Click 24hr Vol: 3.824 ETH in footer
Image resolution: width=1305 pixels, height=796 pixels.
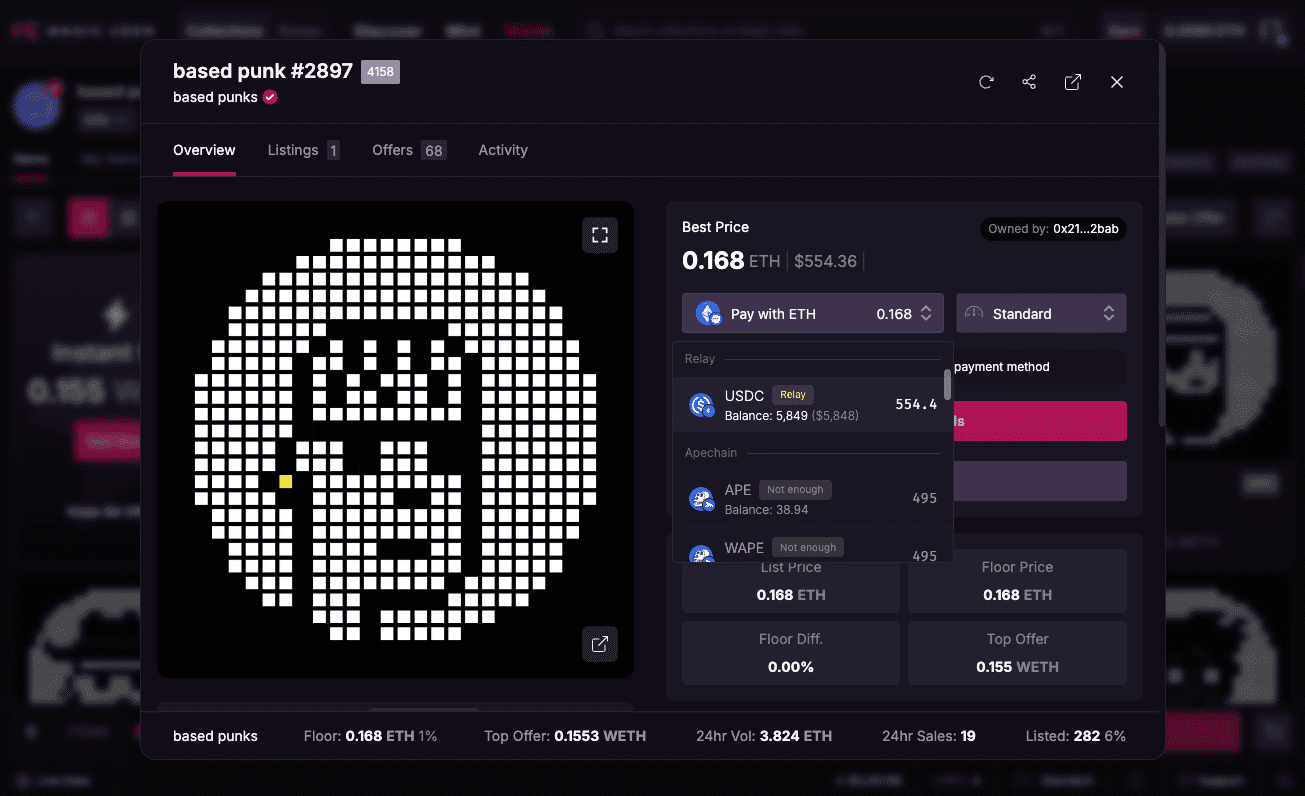(764, 736)
